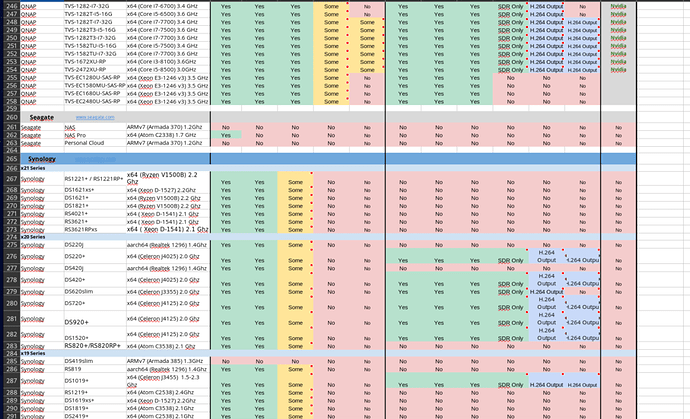Select the x20 Series subheading
Viewport: 690px width, 419px height.
pyautogui.click(x=33, y=237)
